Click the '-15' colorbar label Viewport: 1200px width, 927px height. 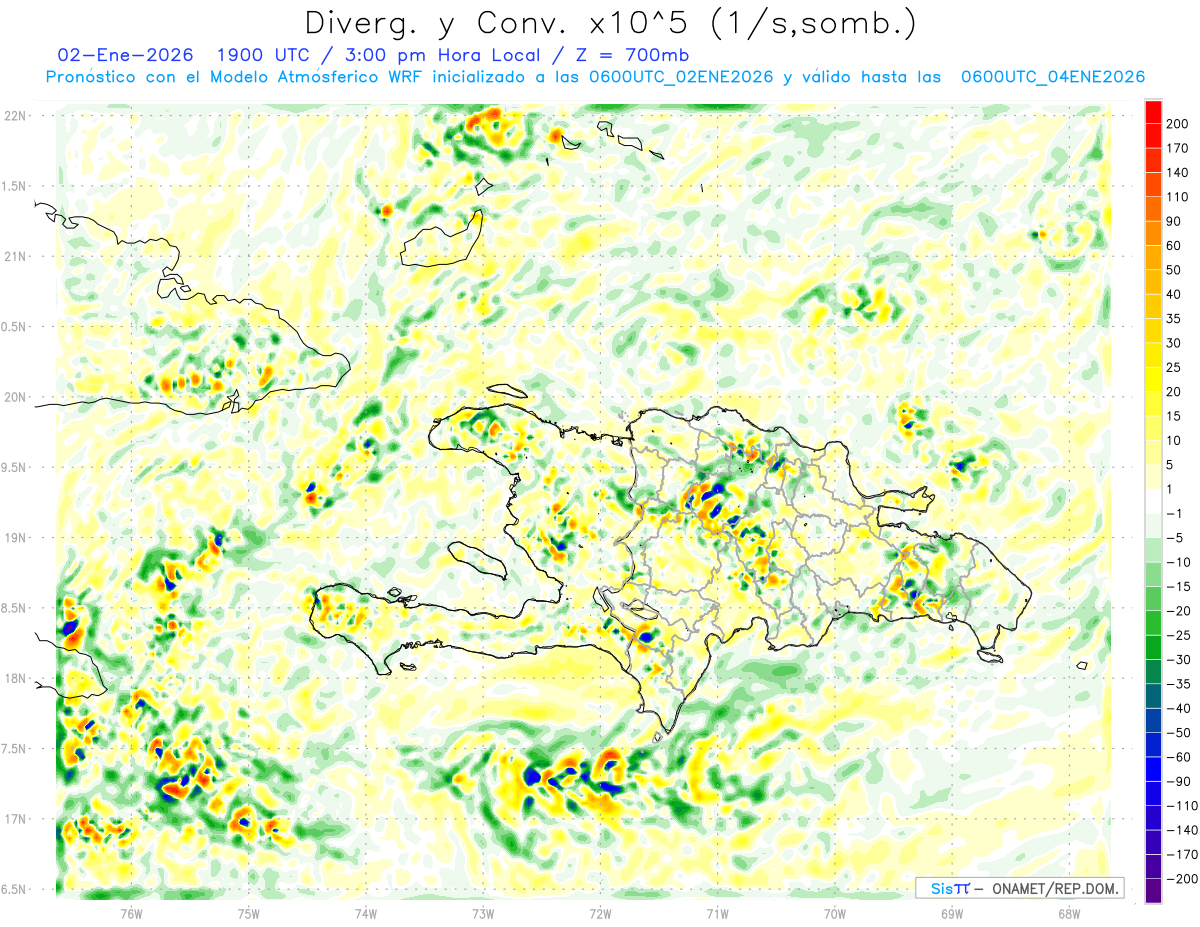[x=1177, y=586]
